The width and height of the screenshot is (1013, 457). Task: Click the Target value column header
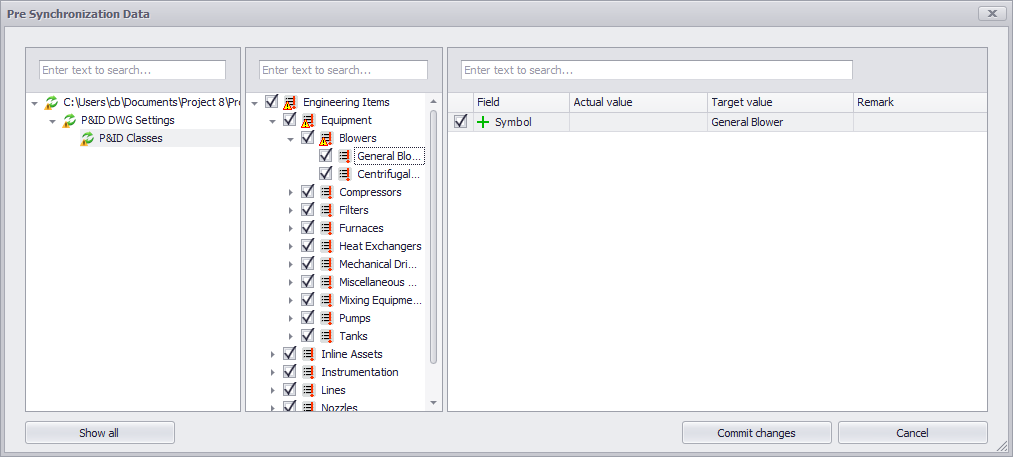tap(780, 103)
